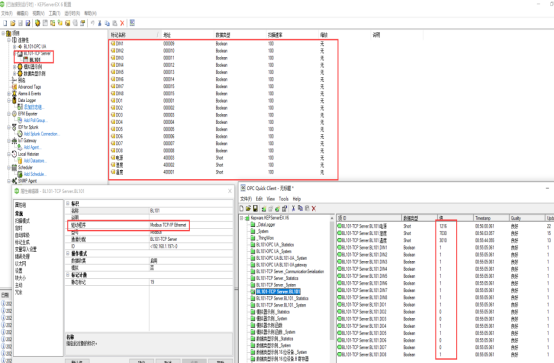Screen dimensions: 554x363
Task: Click the red Delete X in KEPServerEX toolbar
Action: coord(122,23)
